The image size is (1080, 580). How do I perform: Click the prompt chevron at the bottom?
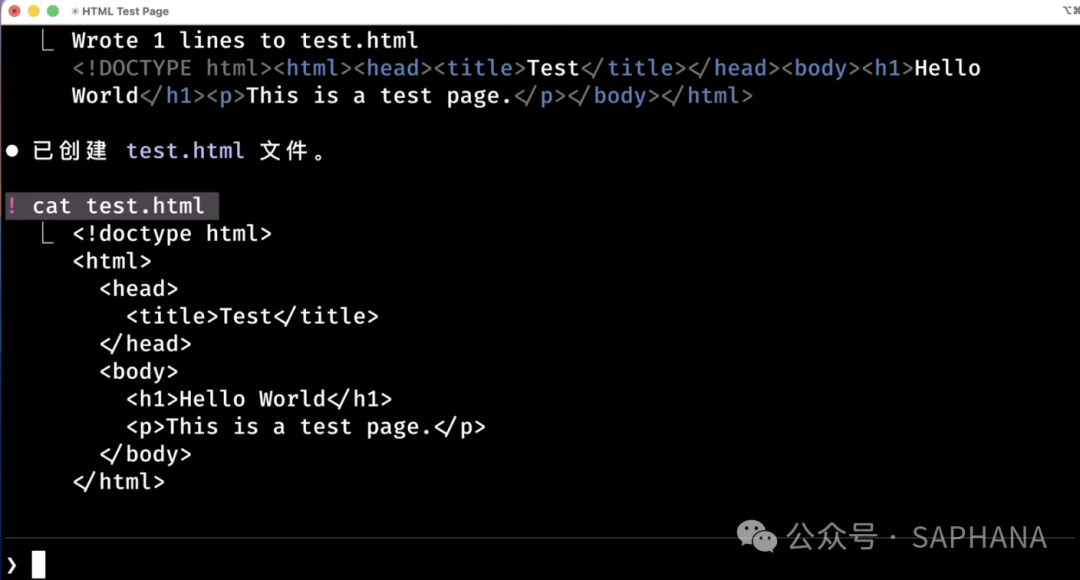pyautogui.click(x=11, y=565)
